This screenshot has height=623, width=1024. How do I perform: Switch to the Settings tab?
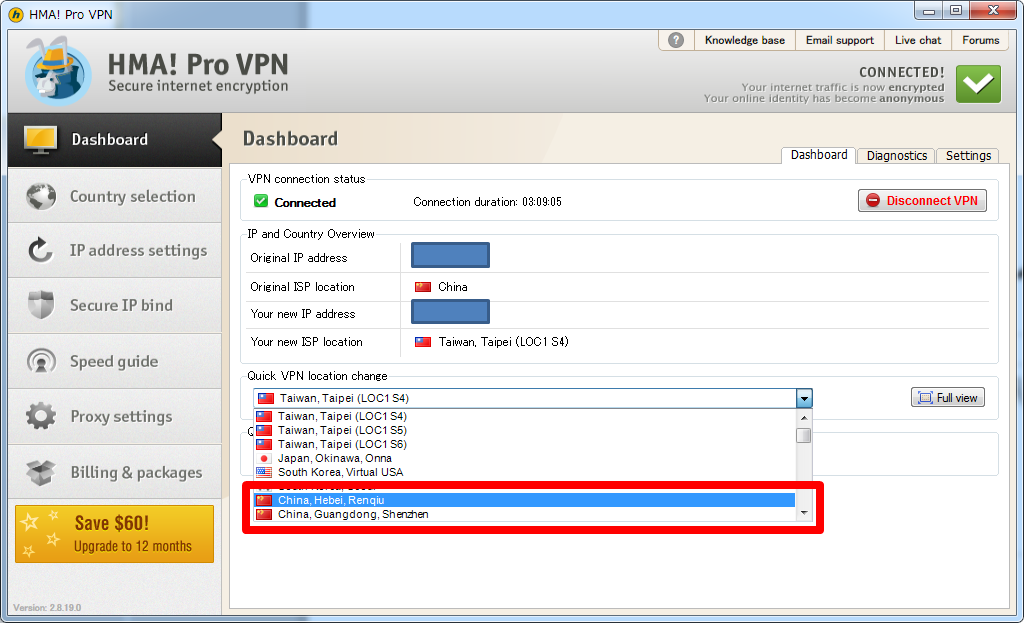(968, 155)
